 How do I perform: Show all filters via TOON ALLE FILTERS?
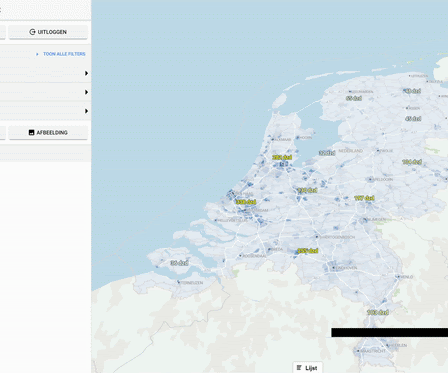click(x=64, y=54)
